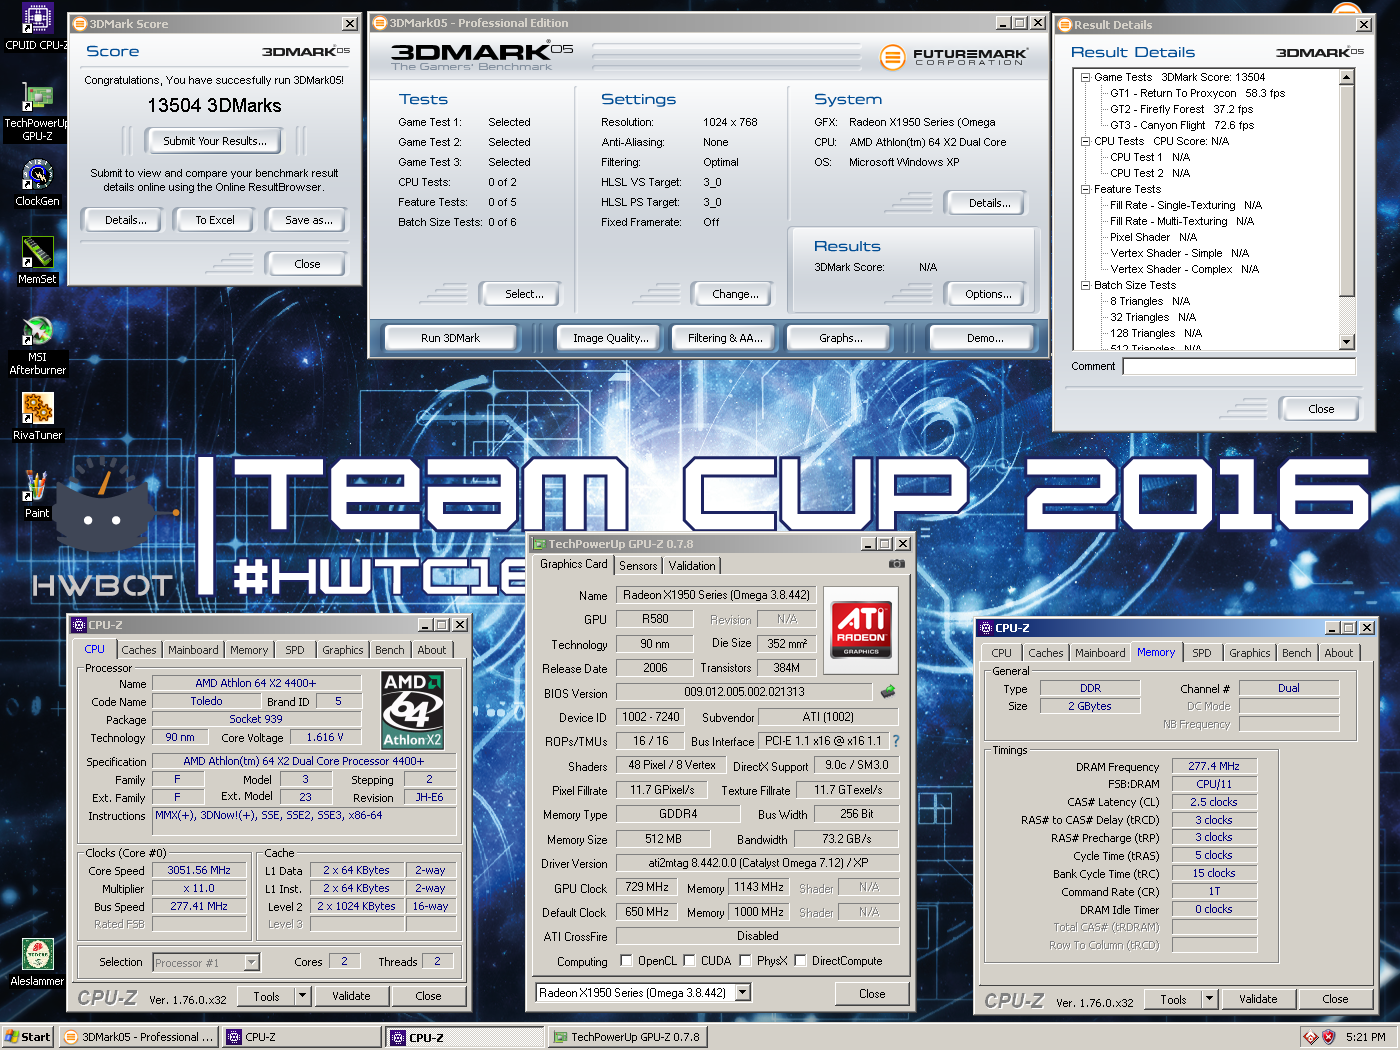This screenshot has width=1400, height=1050.
Task: Launch ClockGen desktop icon
Action: pos(37,183)
